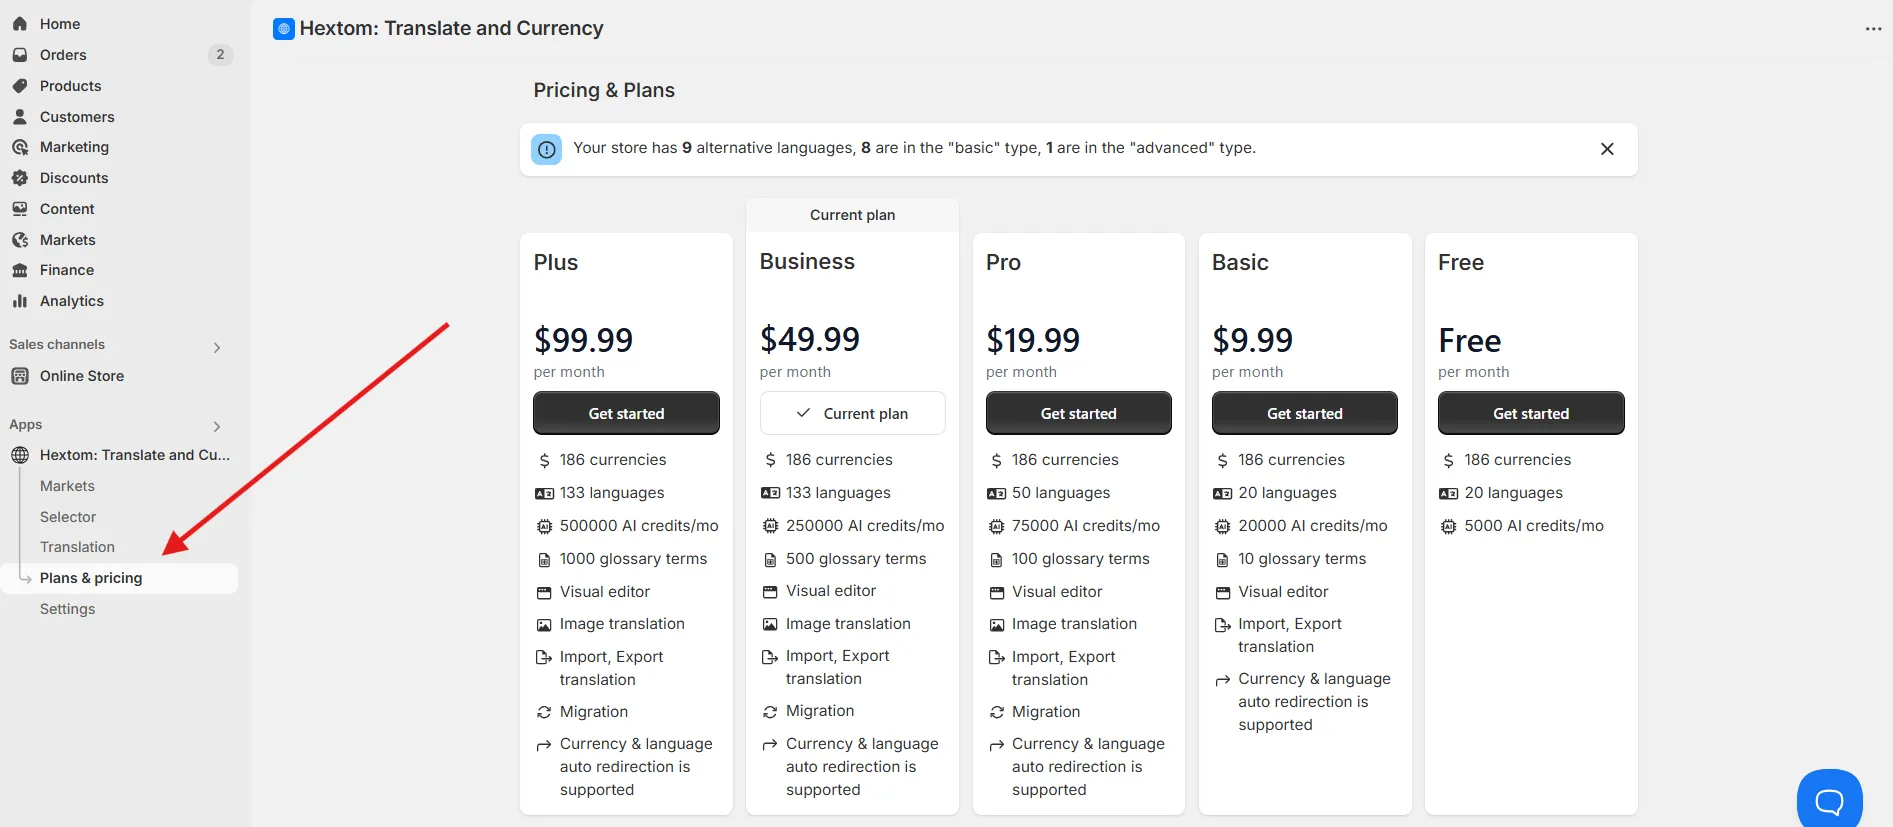
Task: Get started with the Basic plan
Action: point(1304,413)
